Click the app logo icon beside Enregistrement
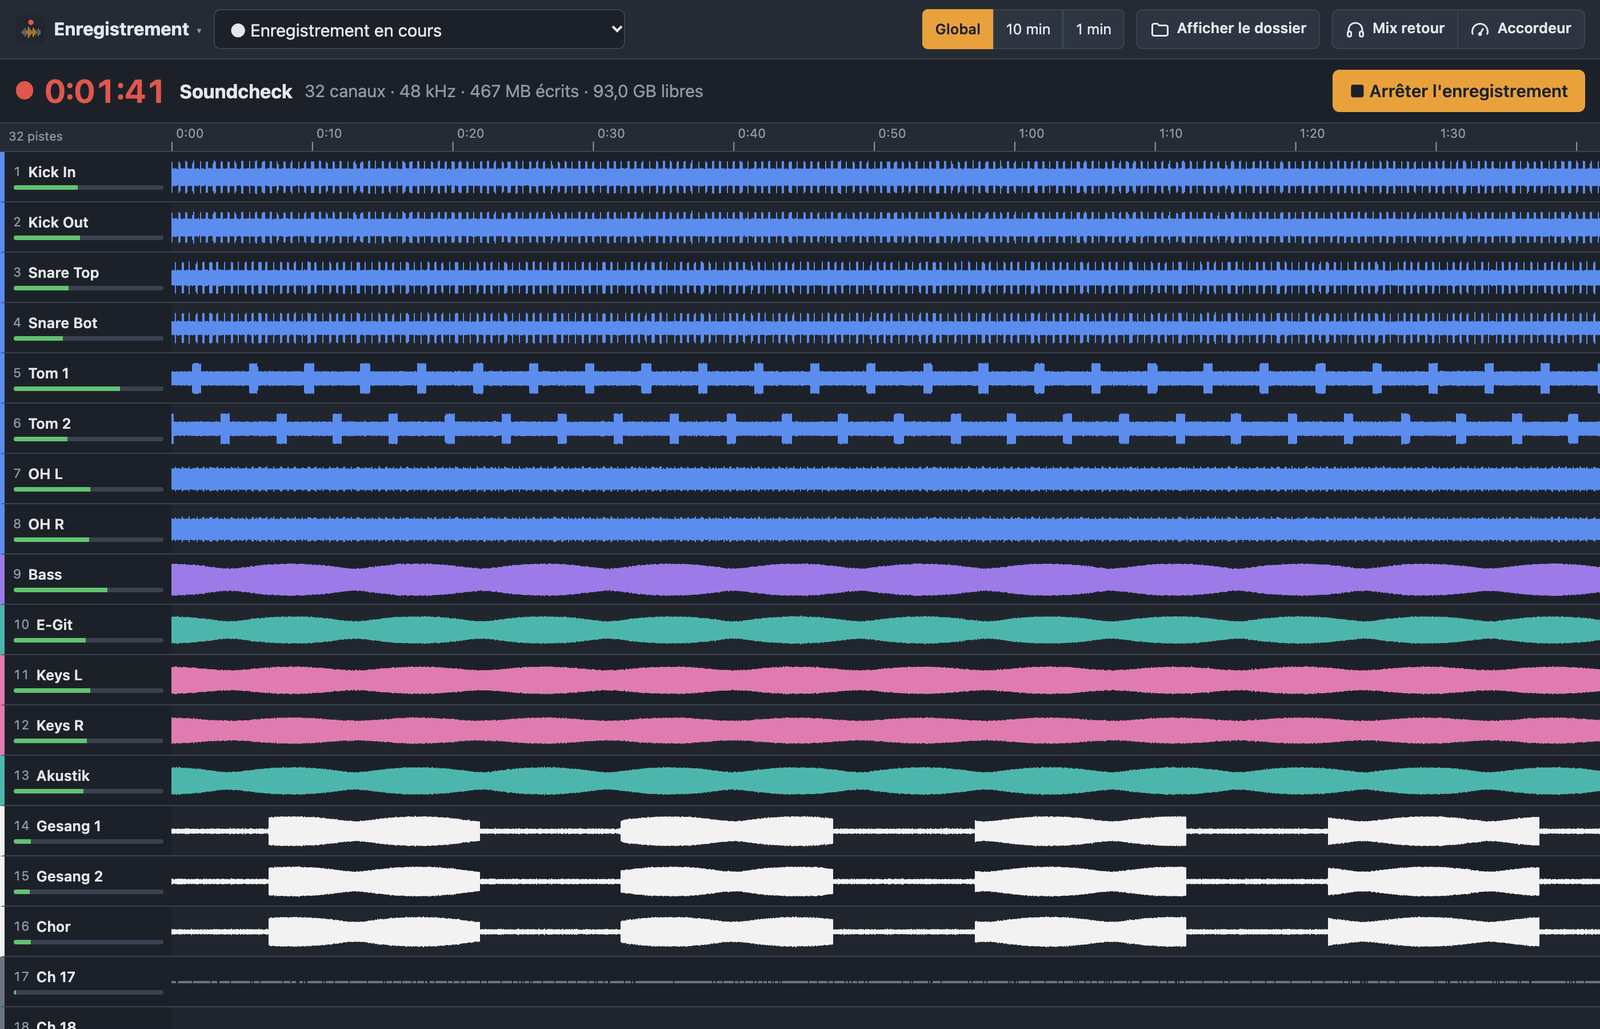1600x1029 pixels. point(31,30)
